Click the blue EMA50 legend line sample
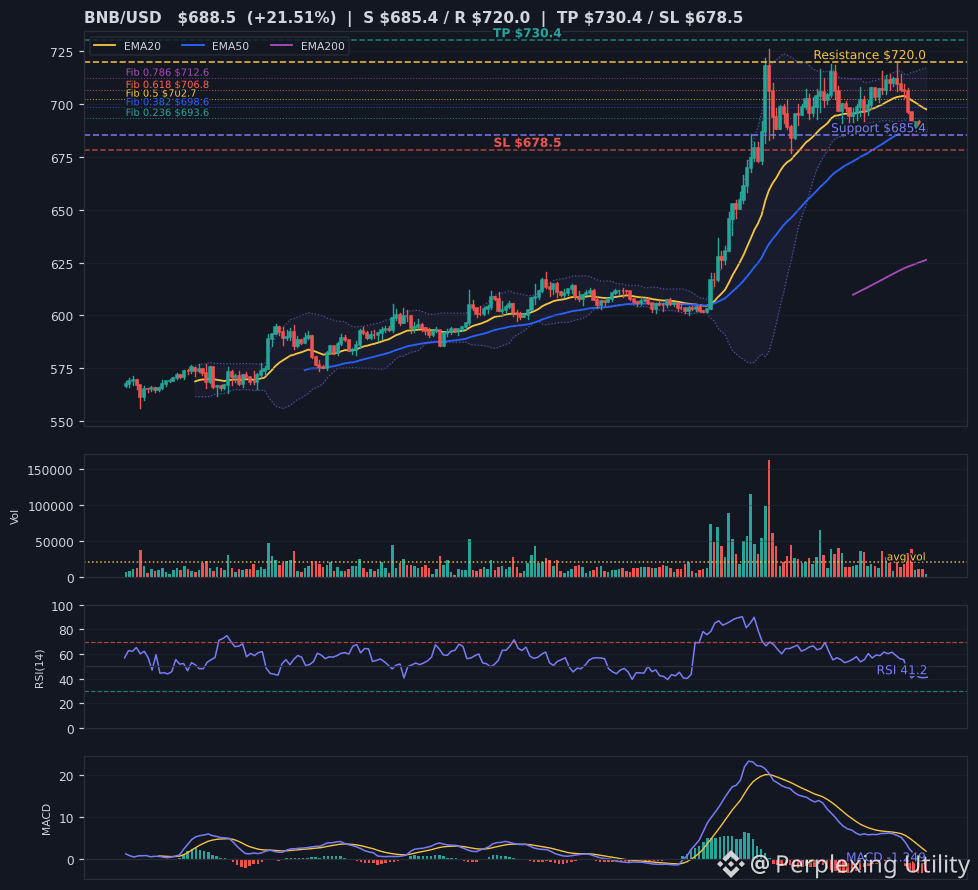 (192, 46)
